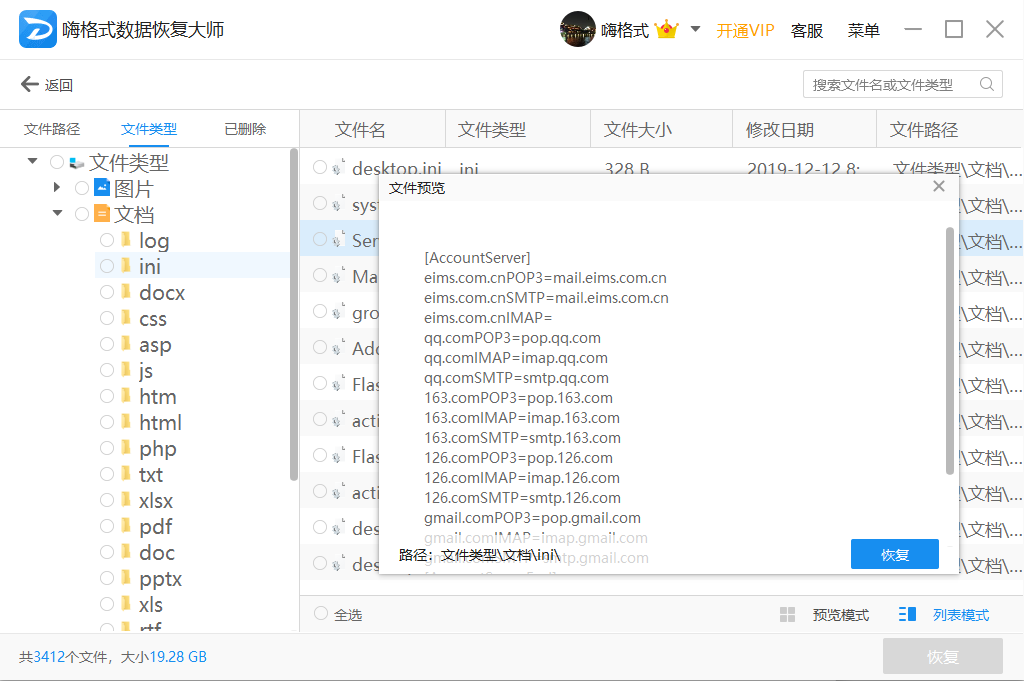Expand the 图片 tree node
The height and width of the screenshot is (681, 1024).
click(x=57, y=187)
